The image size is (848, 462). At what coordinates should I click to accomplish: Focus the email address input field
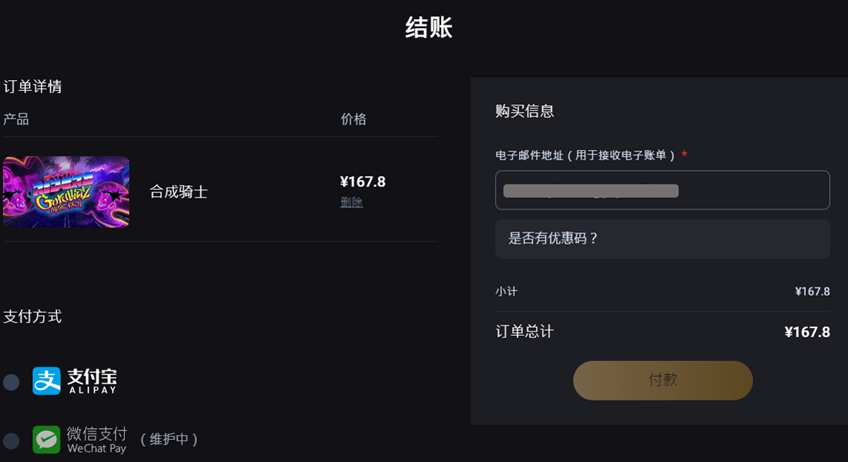tap(662, 190)
